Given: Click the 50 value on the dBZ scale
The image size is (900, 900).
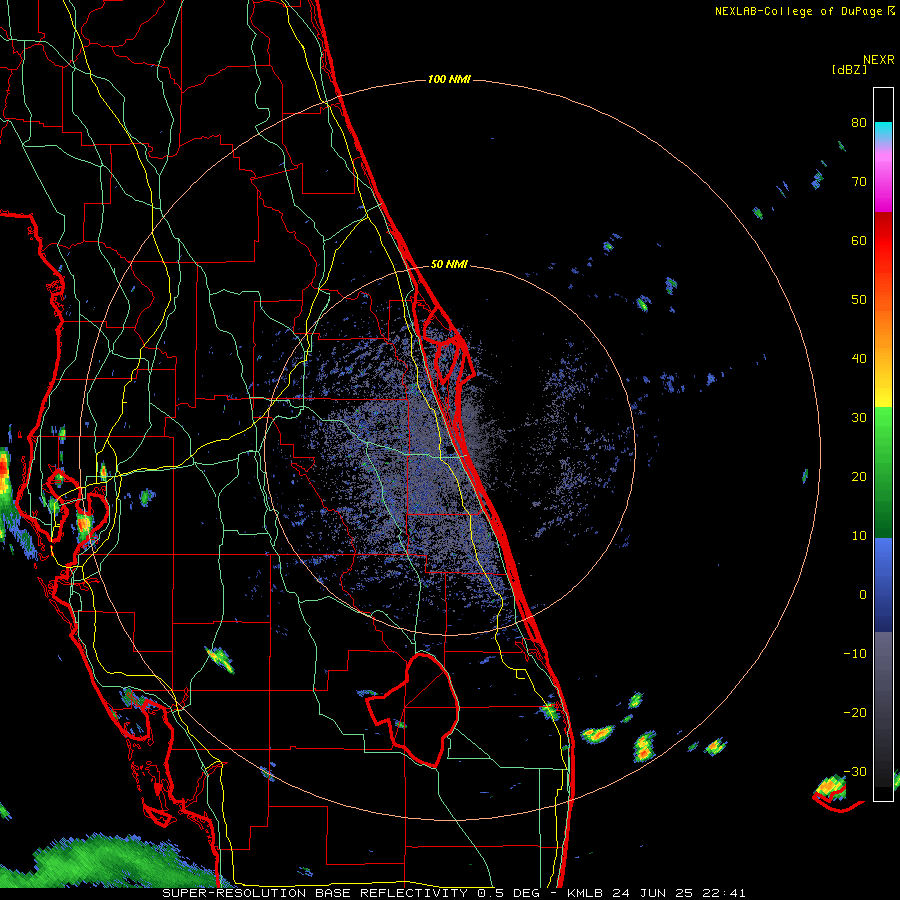Looking at the screenshot, I should [859, 300].
